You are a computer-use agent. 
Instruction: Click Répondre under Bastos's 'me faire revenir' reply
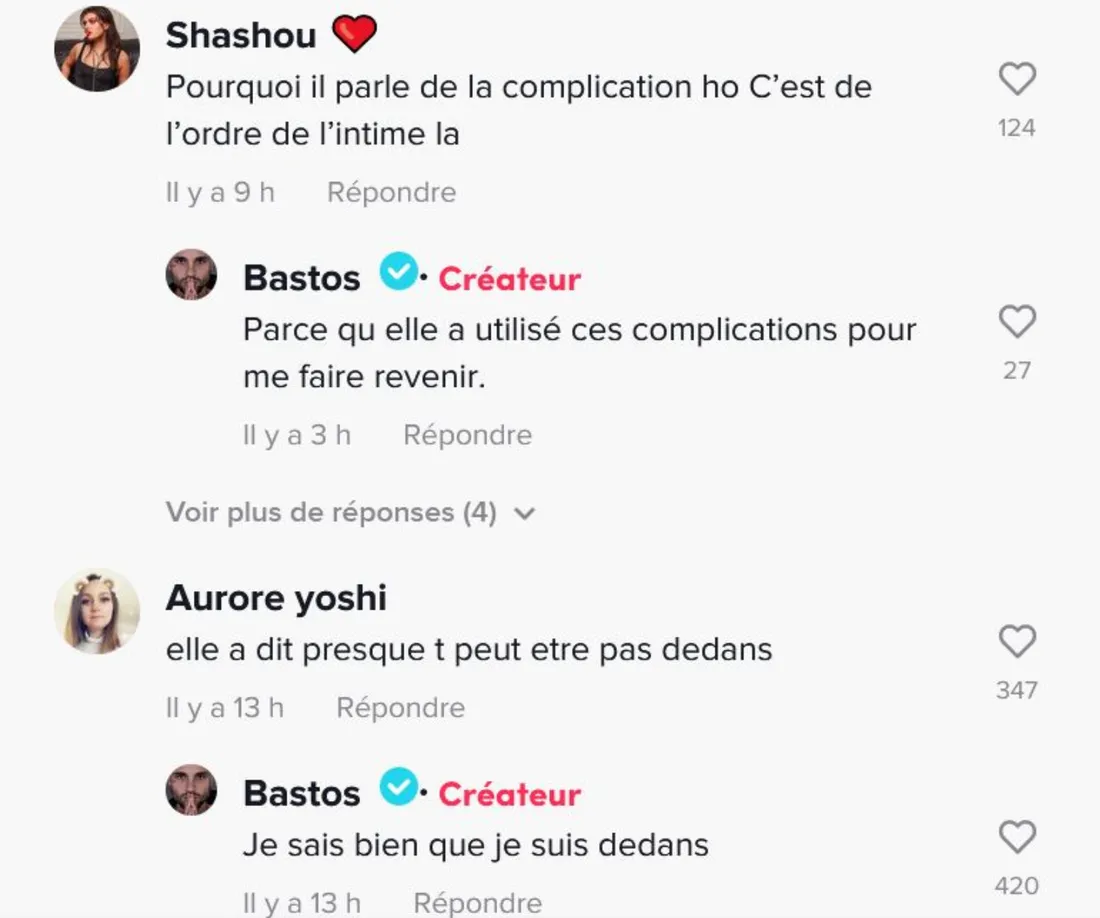467,435
